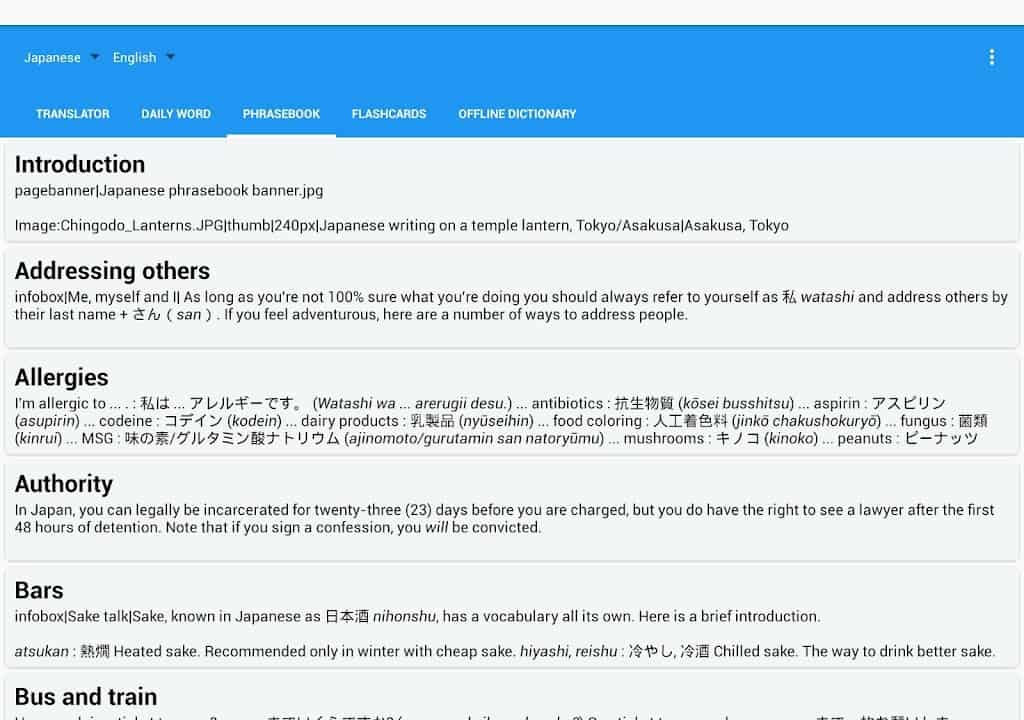Screen dimensions: 1024x720
Task: Click the Chingodo_Lanterns.JPG image caption line
Action: click(x=402, y=225)
